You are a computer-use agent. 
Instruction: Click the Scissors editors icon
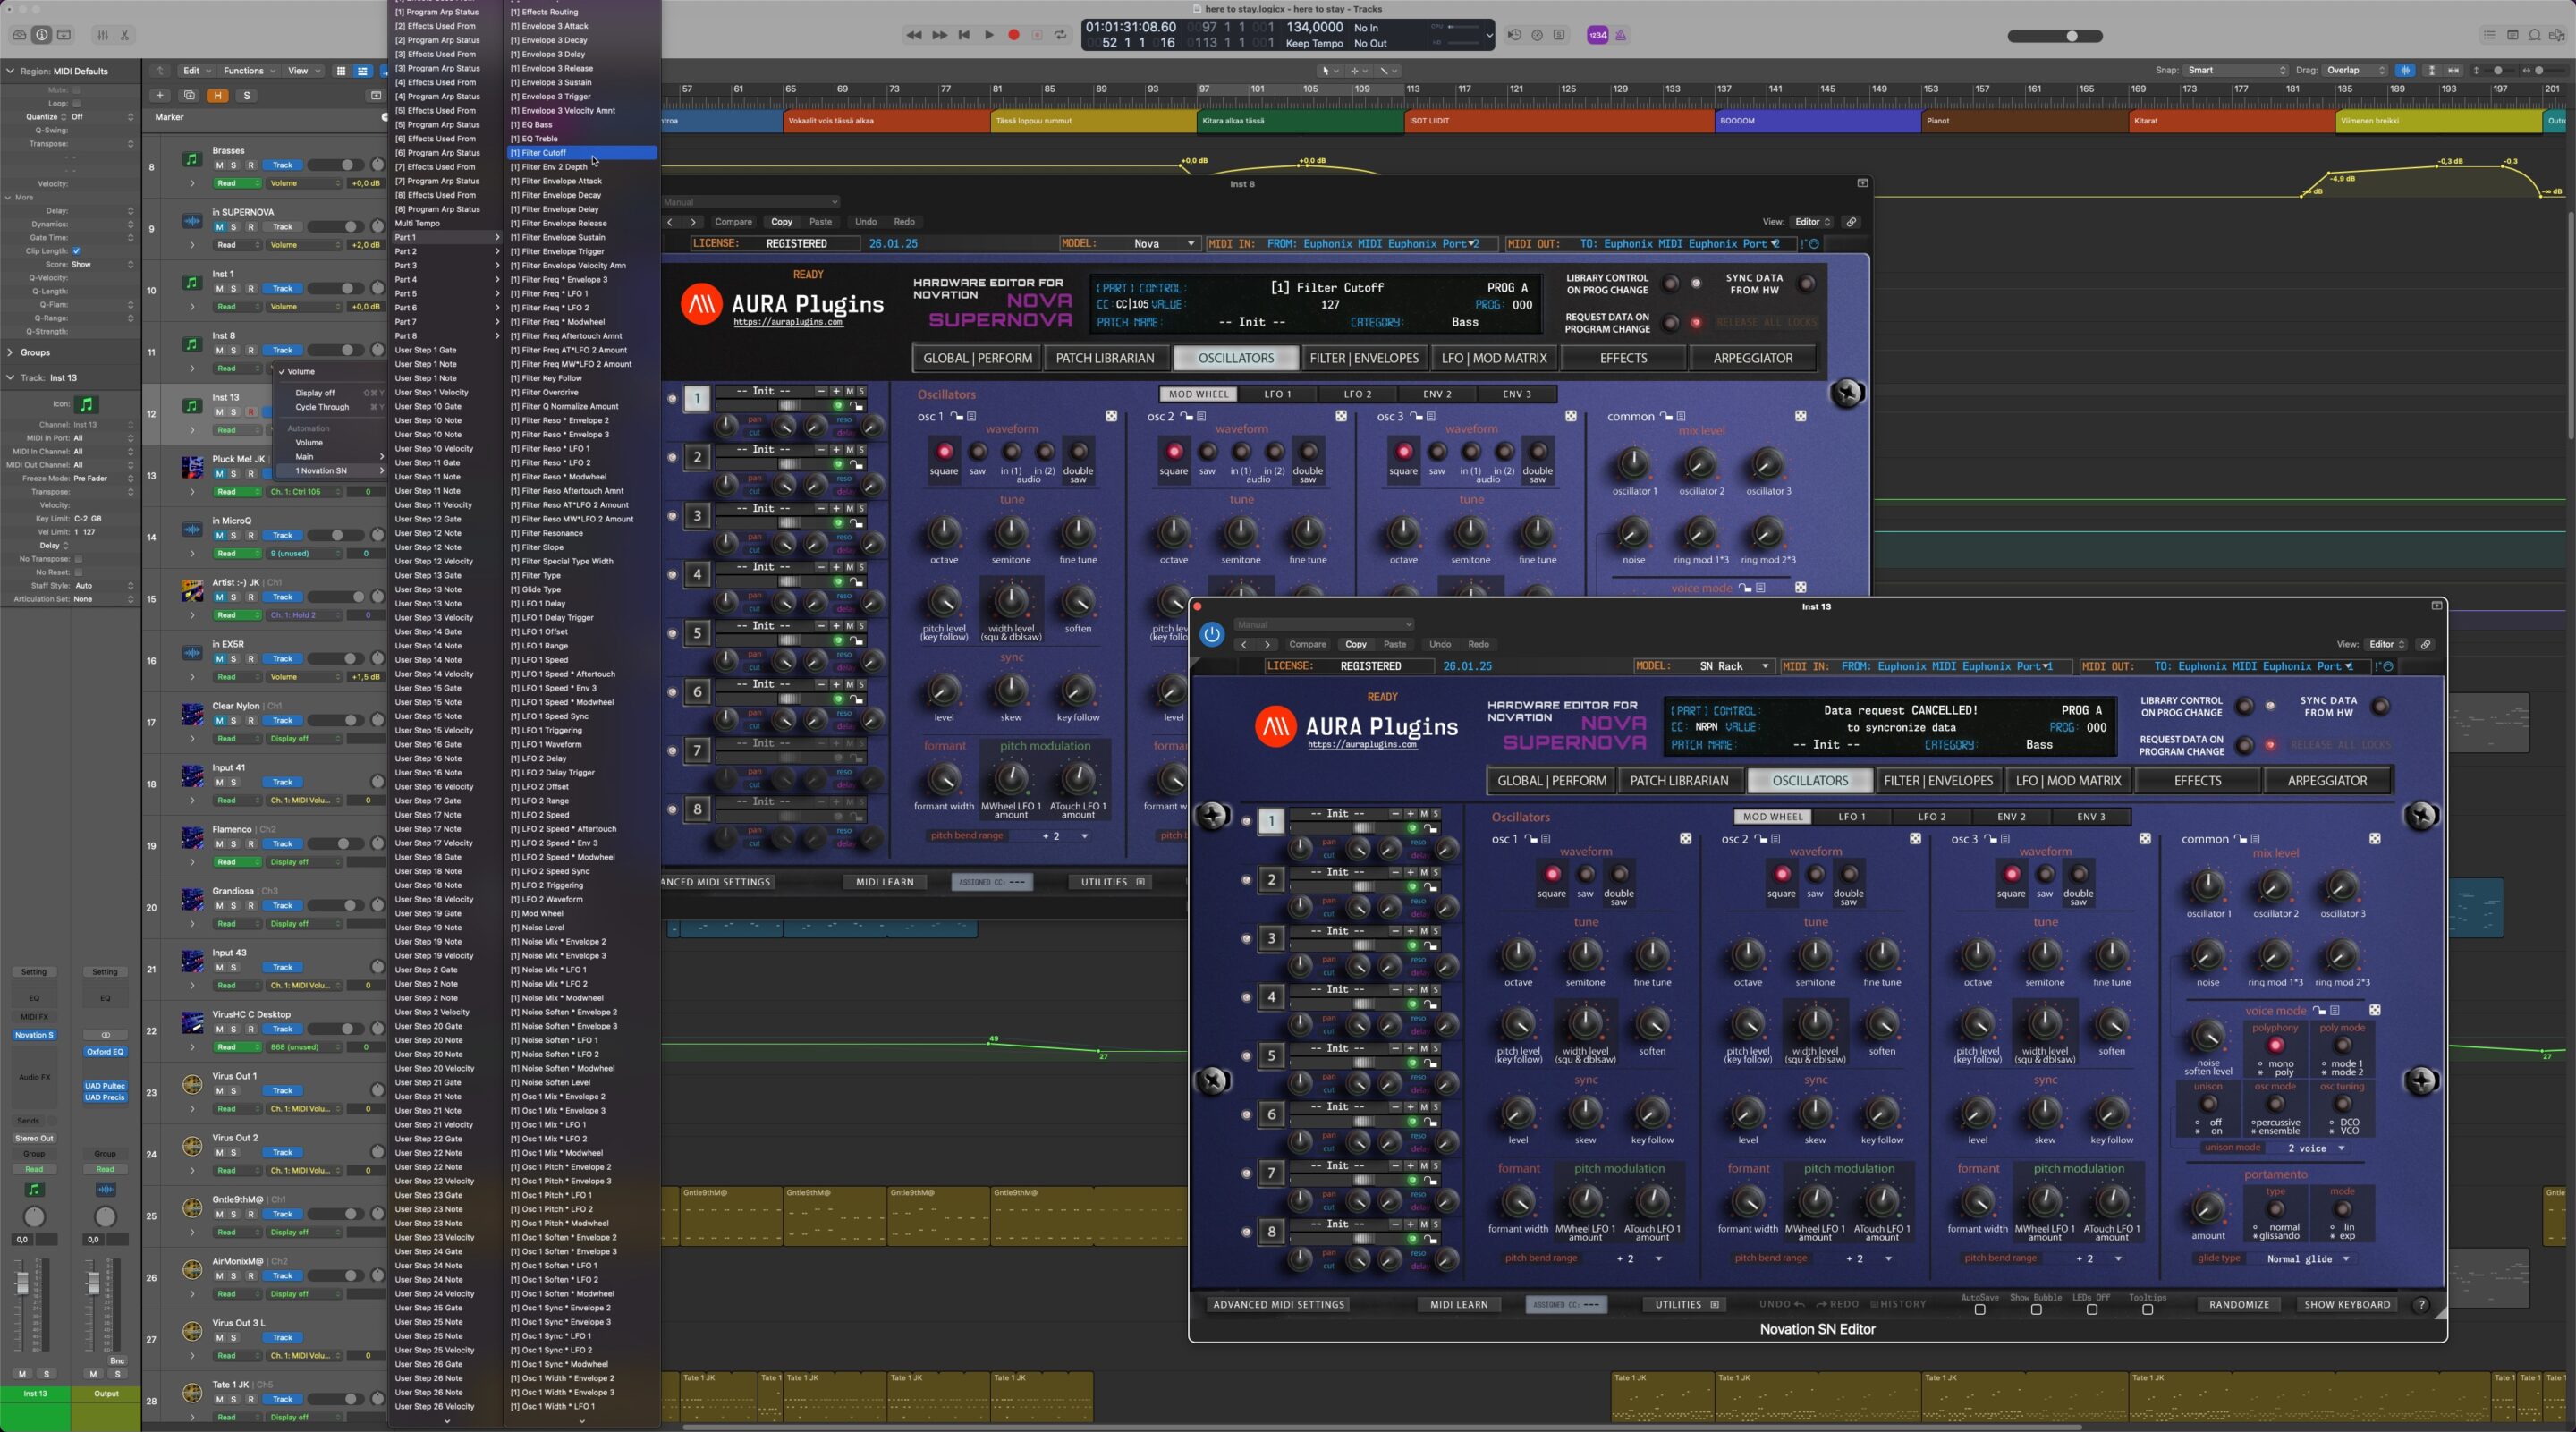[125, 35]
